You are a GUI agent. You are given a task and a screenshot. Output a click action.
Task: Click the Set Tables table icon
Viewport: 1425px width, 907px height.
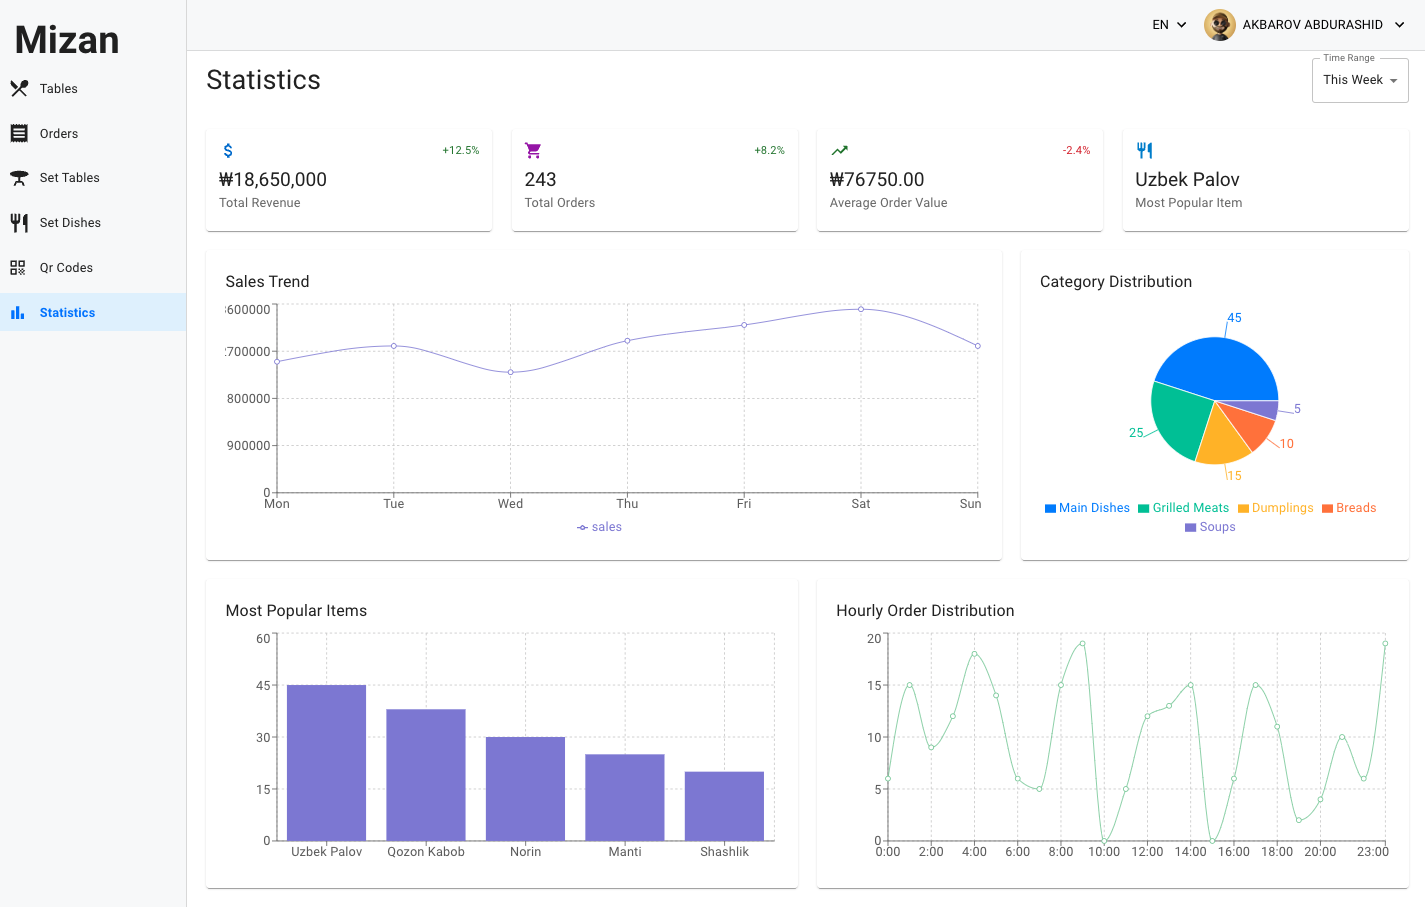click(x=19, y=178)
